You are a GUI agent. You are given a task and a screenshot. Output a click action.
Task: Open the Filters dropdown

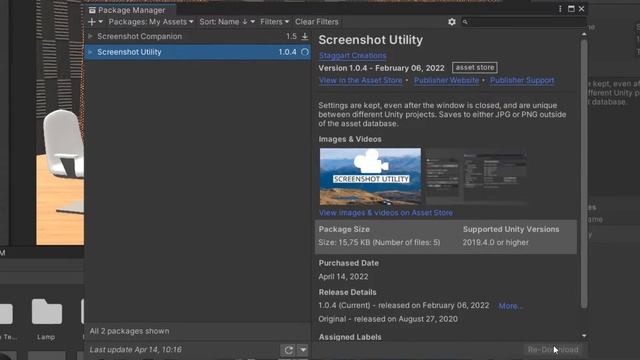click(275, 22)
